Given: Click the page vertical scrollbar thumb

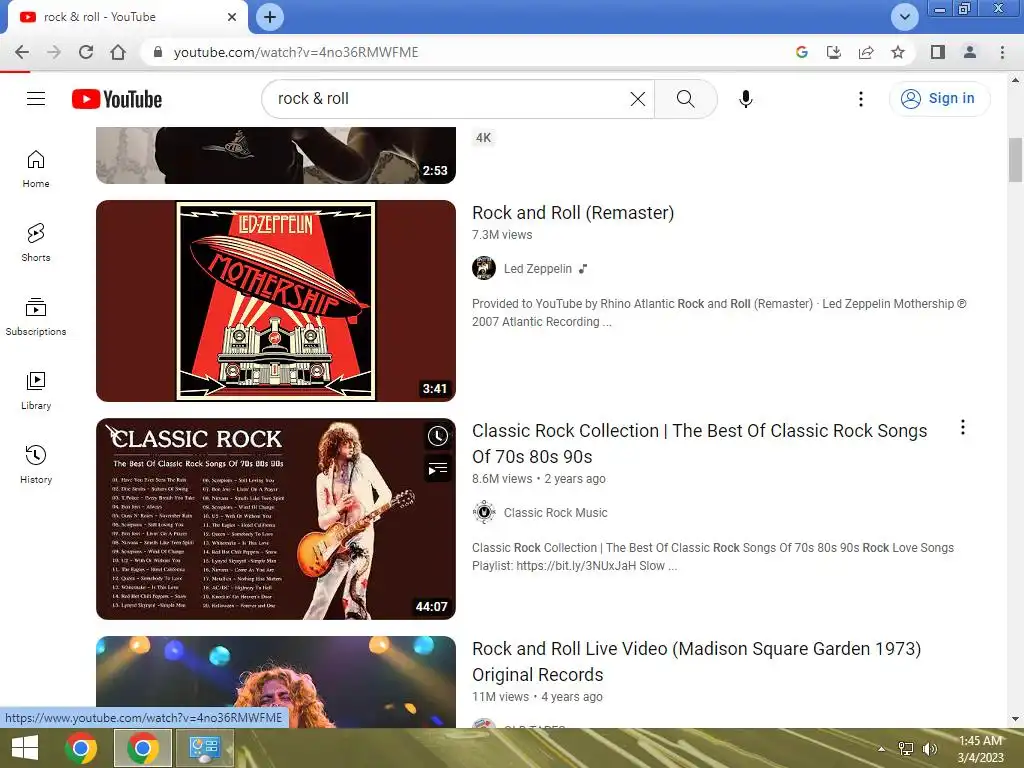Looking at the screenshot, I should pos(1015,160).
